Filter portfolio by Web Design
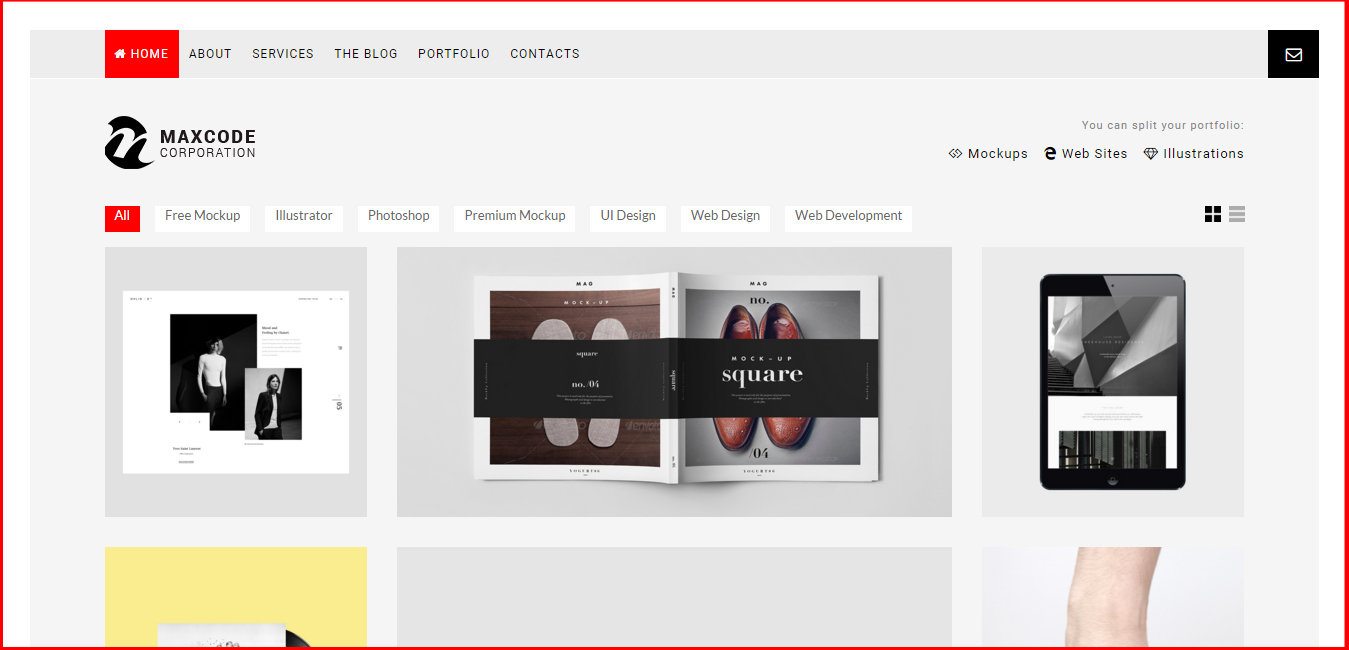This screenshot has height=650, width=1349. click(726, 217)
